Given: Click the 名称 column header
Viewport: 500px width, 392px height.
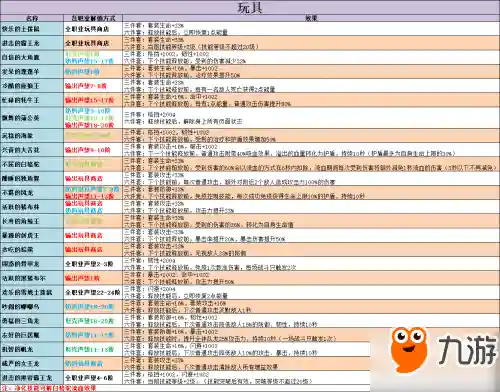Looking at the screenshot, I should (x=32, y=18).
